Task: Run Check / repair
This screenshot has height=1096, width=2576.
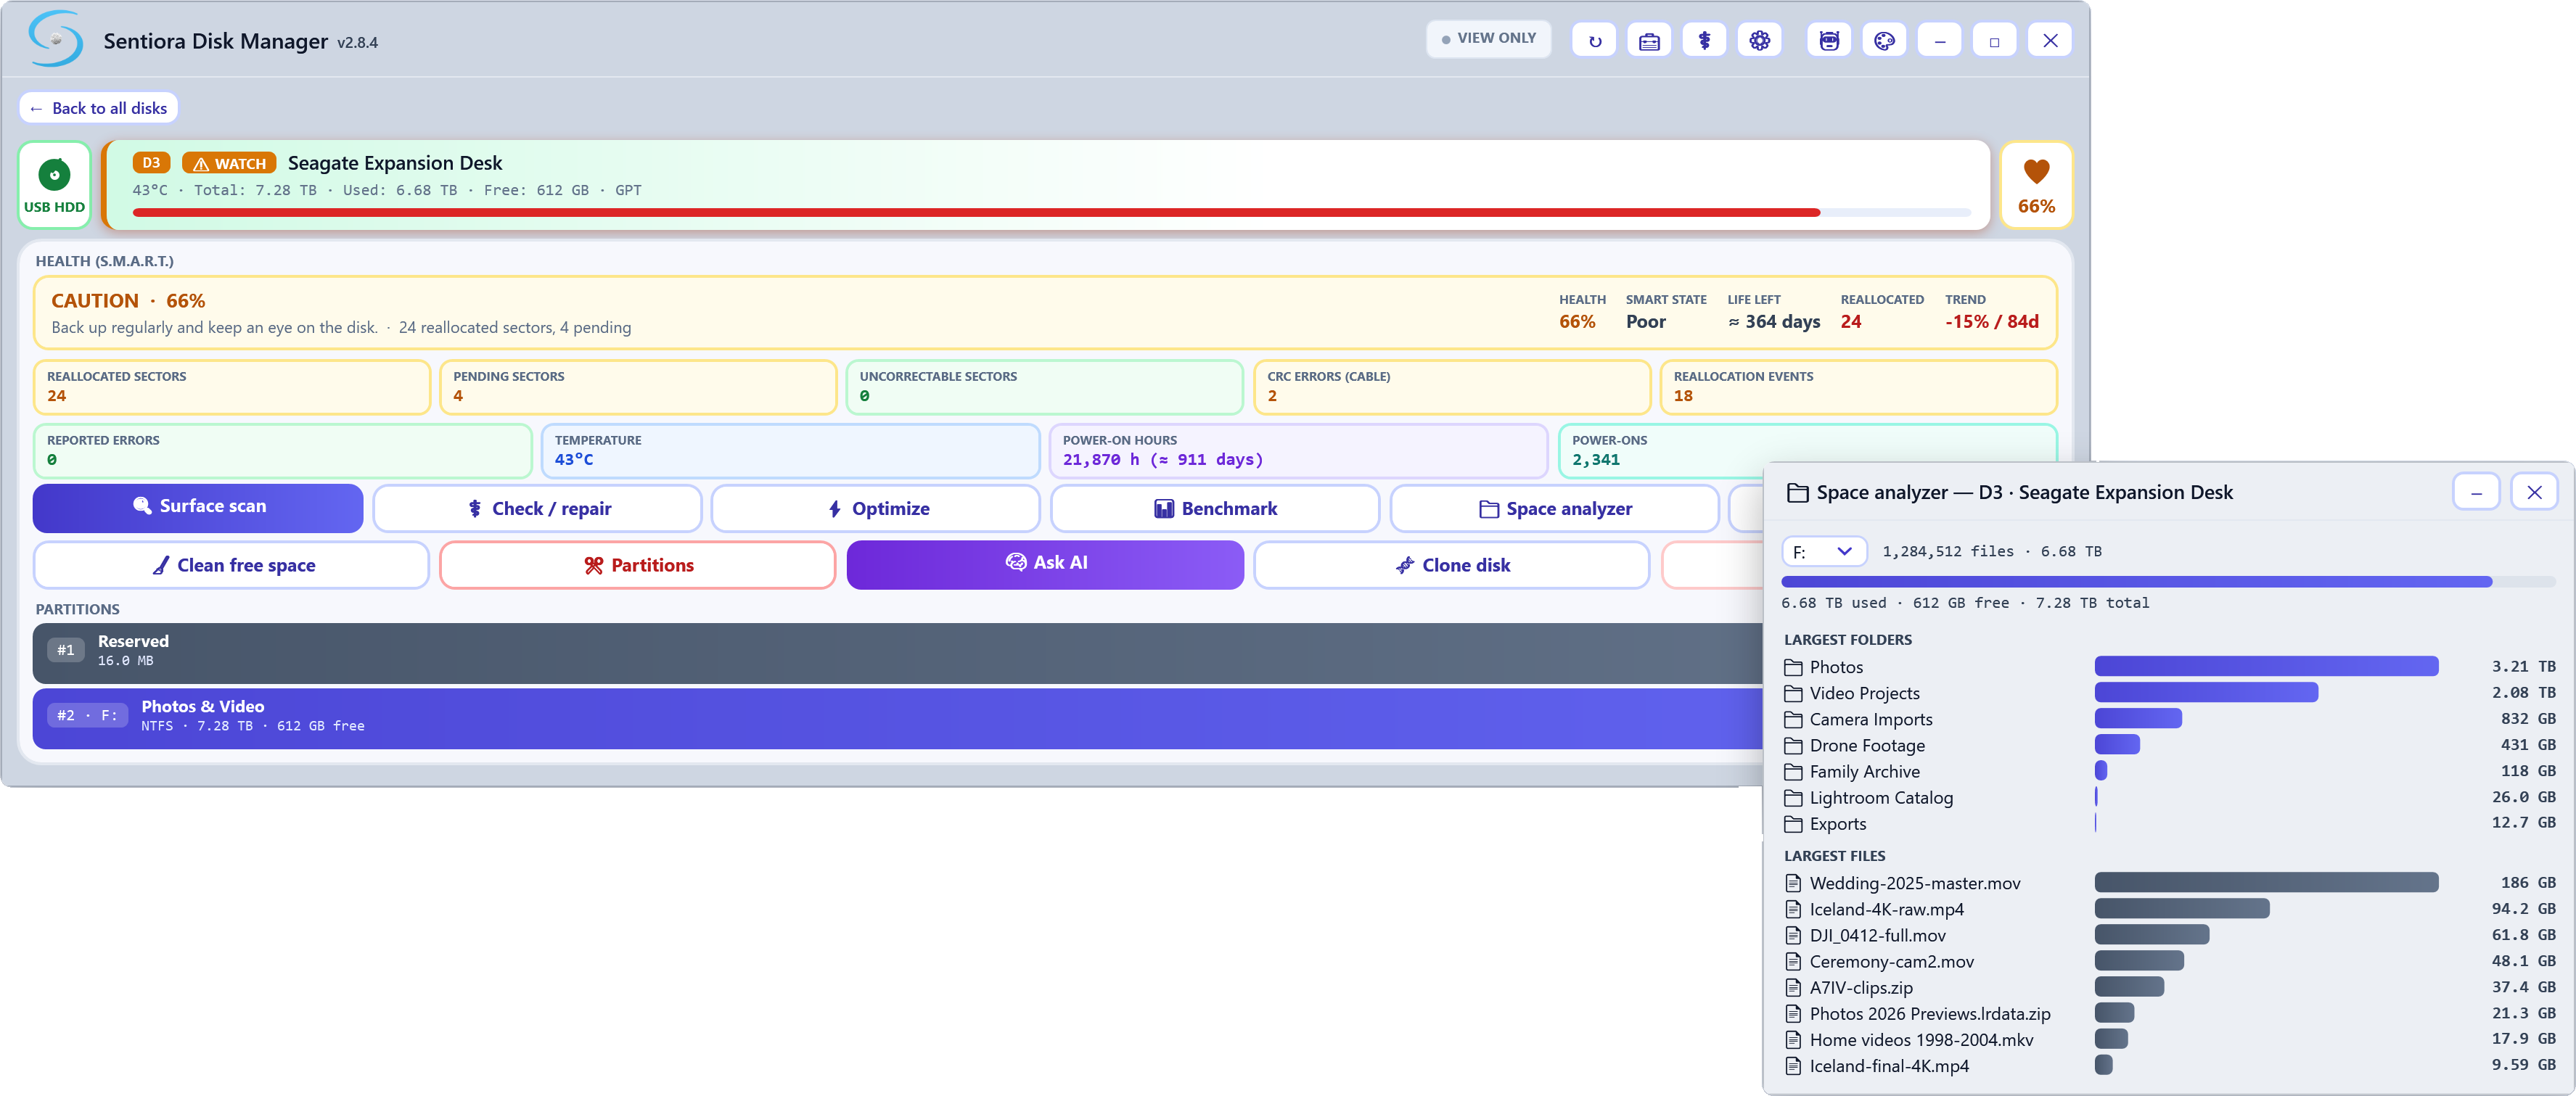Action: pos(538,509)
